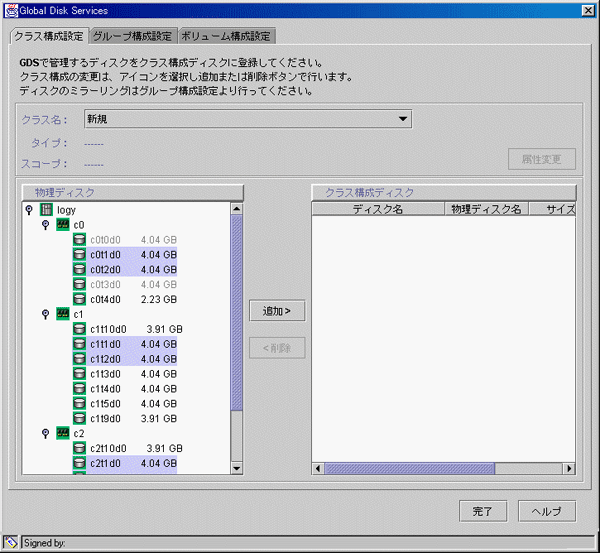The image size is (600, 553).
Task: Click disk icon for c1t10d0
Action: click(x=79, y=329)
